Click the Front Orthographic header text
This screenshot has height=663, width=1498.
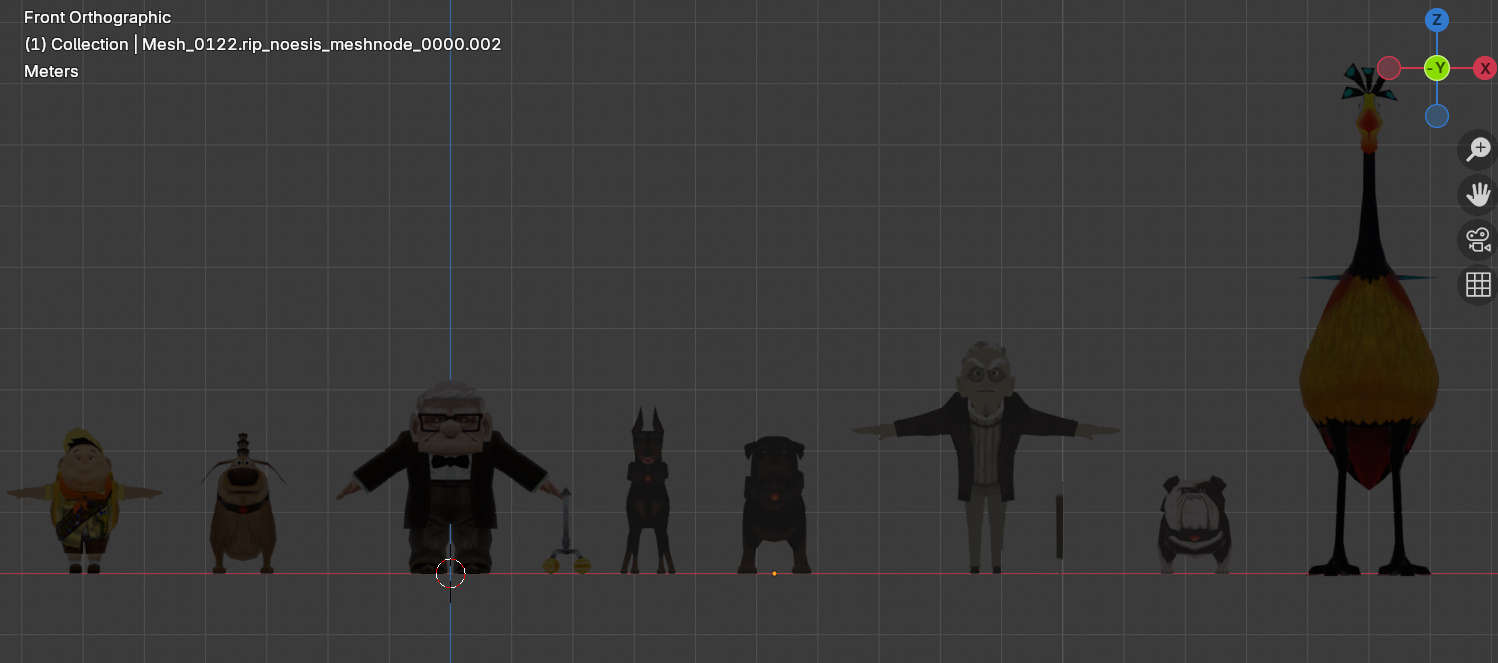(x=96, y=17)
